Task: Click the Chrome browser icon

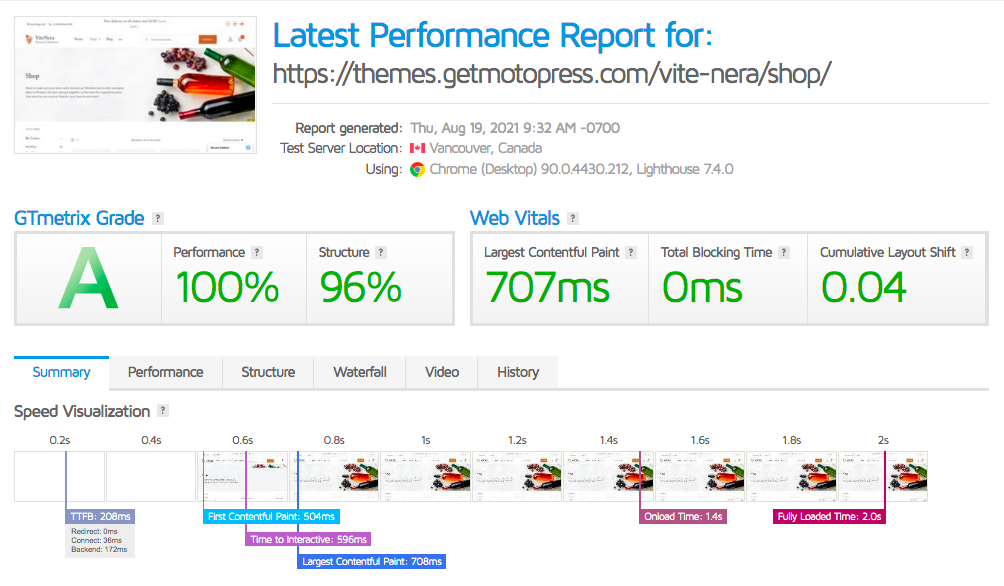Action: 417,169
